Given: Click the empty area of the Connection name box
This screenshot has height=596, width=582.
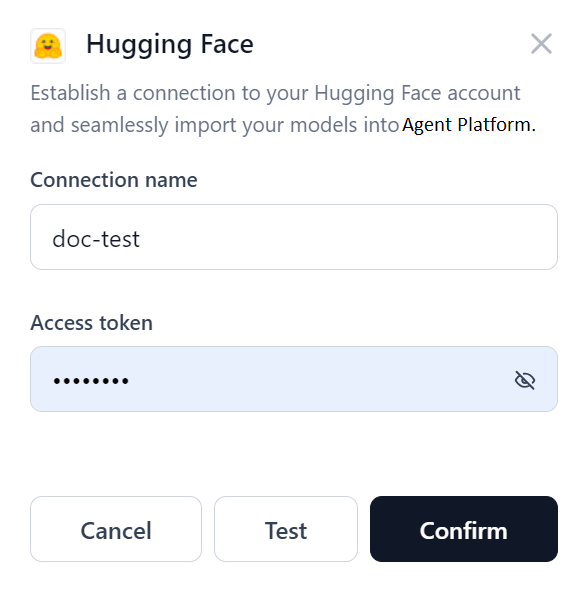Looking at the screenshot, I should (x=346, y=237).
